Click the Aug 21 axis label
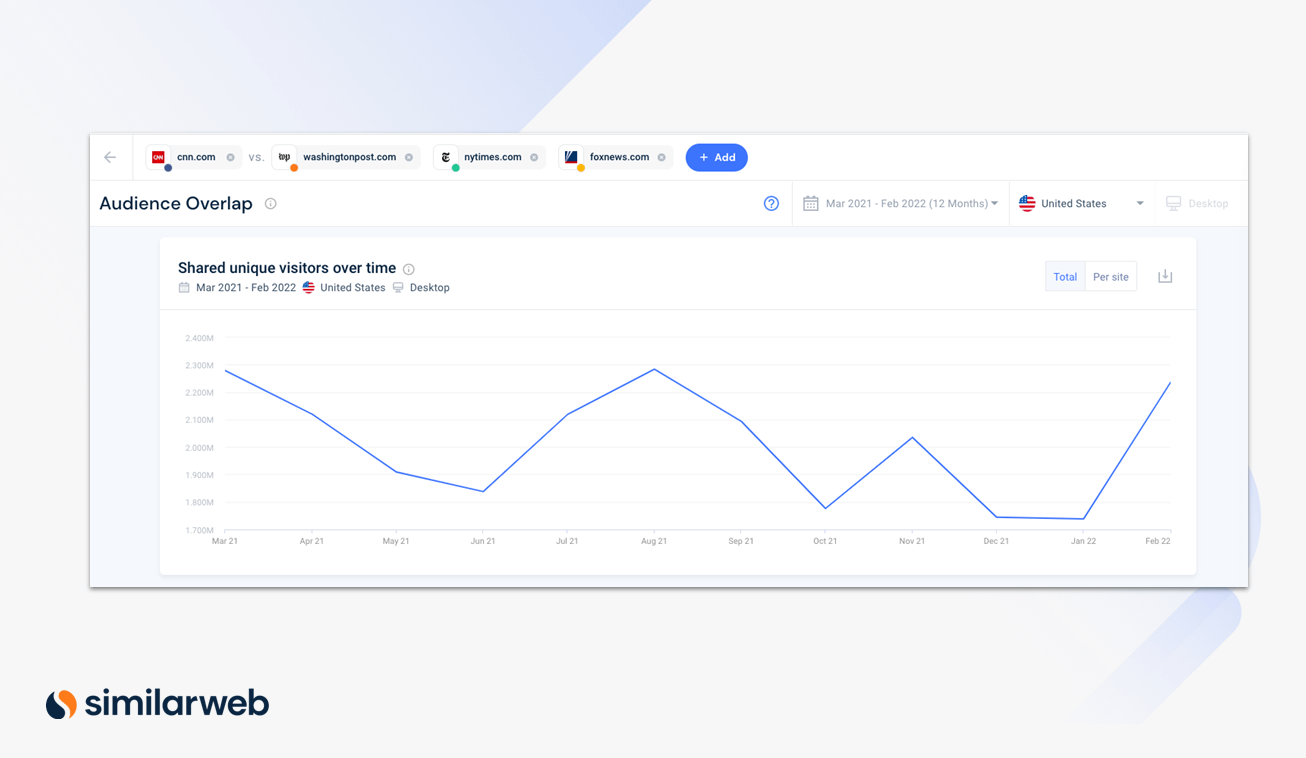This screenshot has height=758, width=1306. pos(654,541)
